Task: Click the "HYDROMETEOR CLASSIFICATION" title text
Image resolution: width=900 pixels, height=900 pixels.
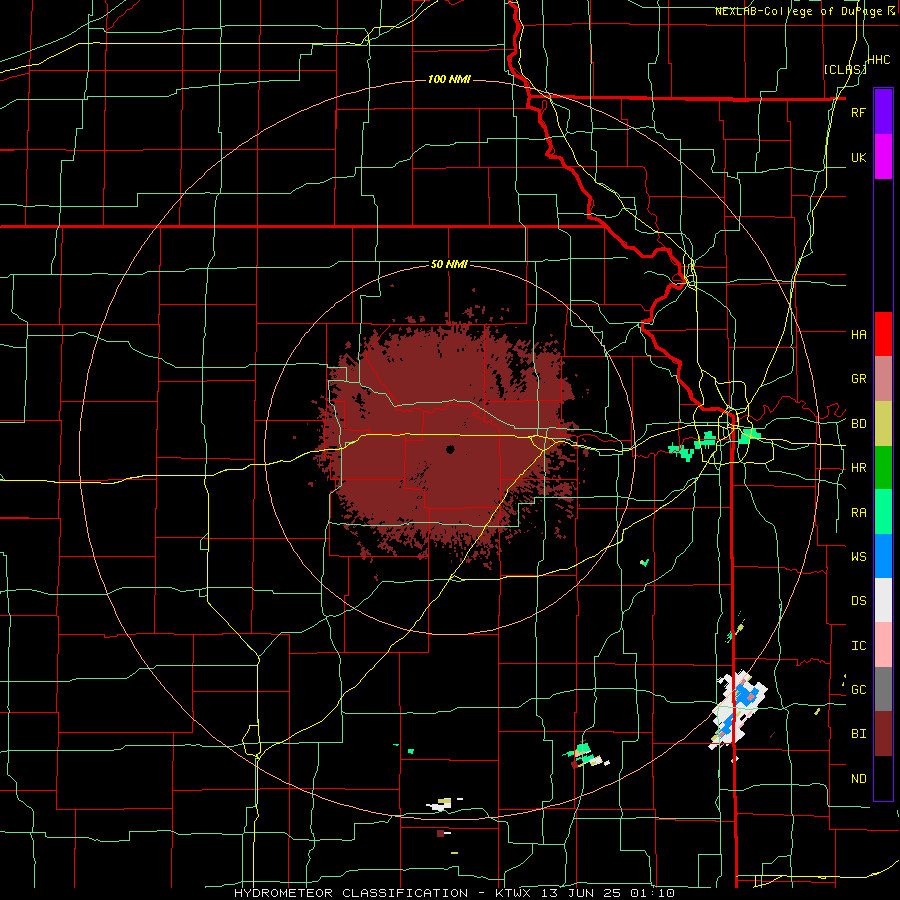Action: [x=351, y=893]
